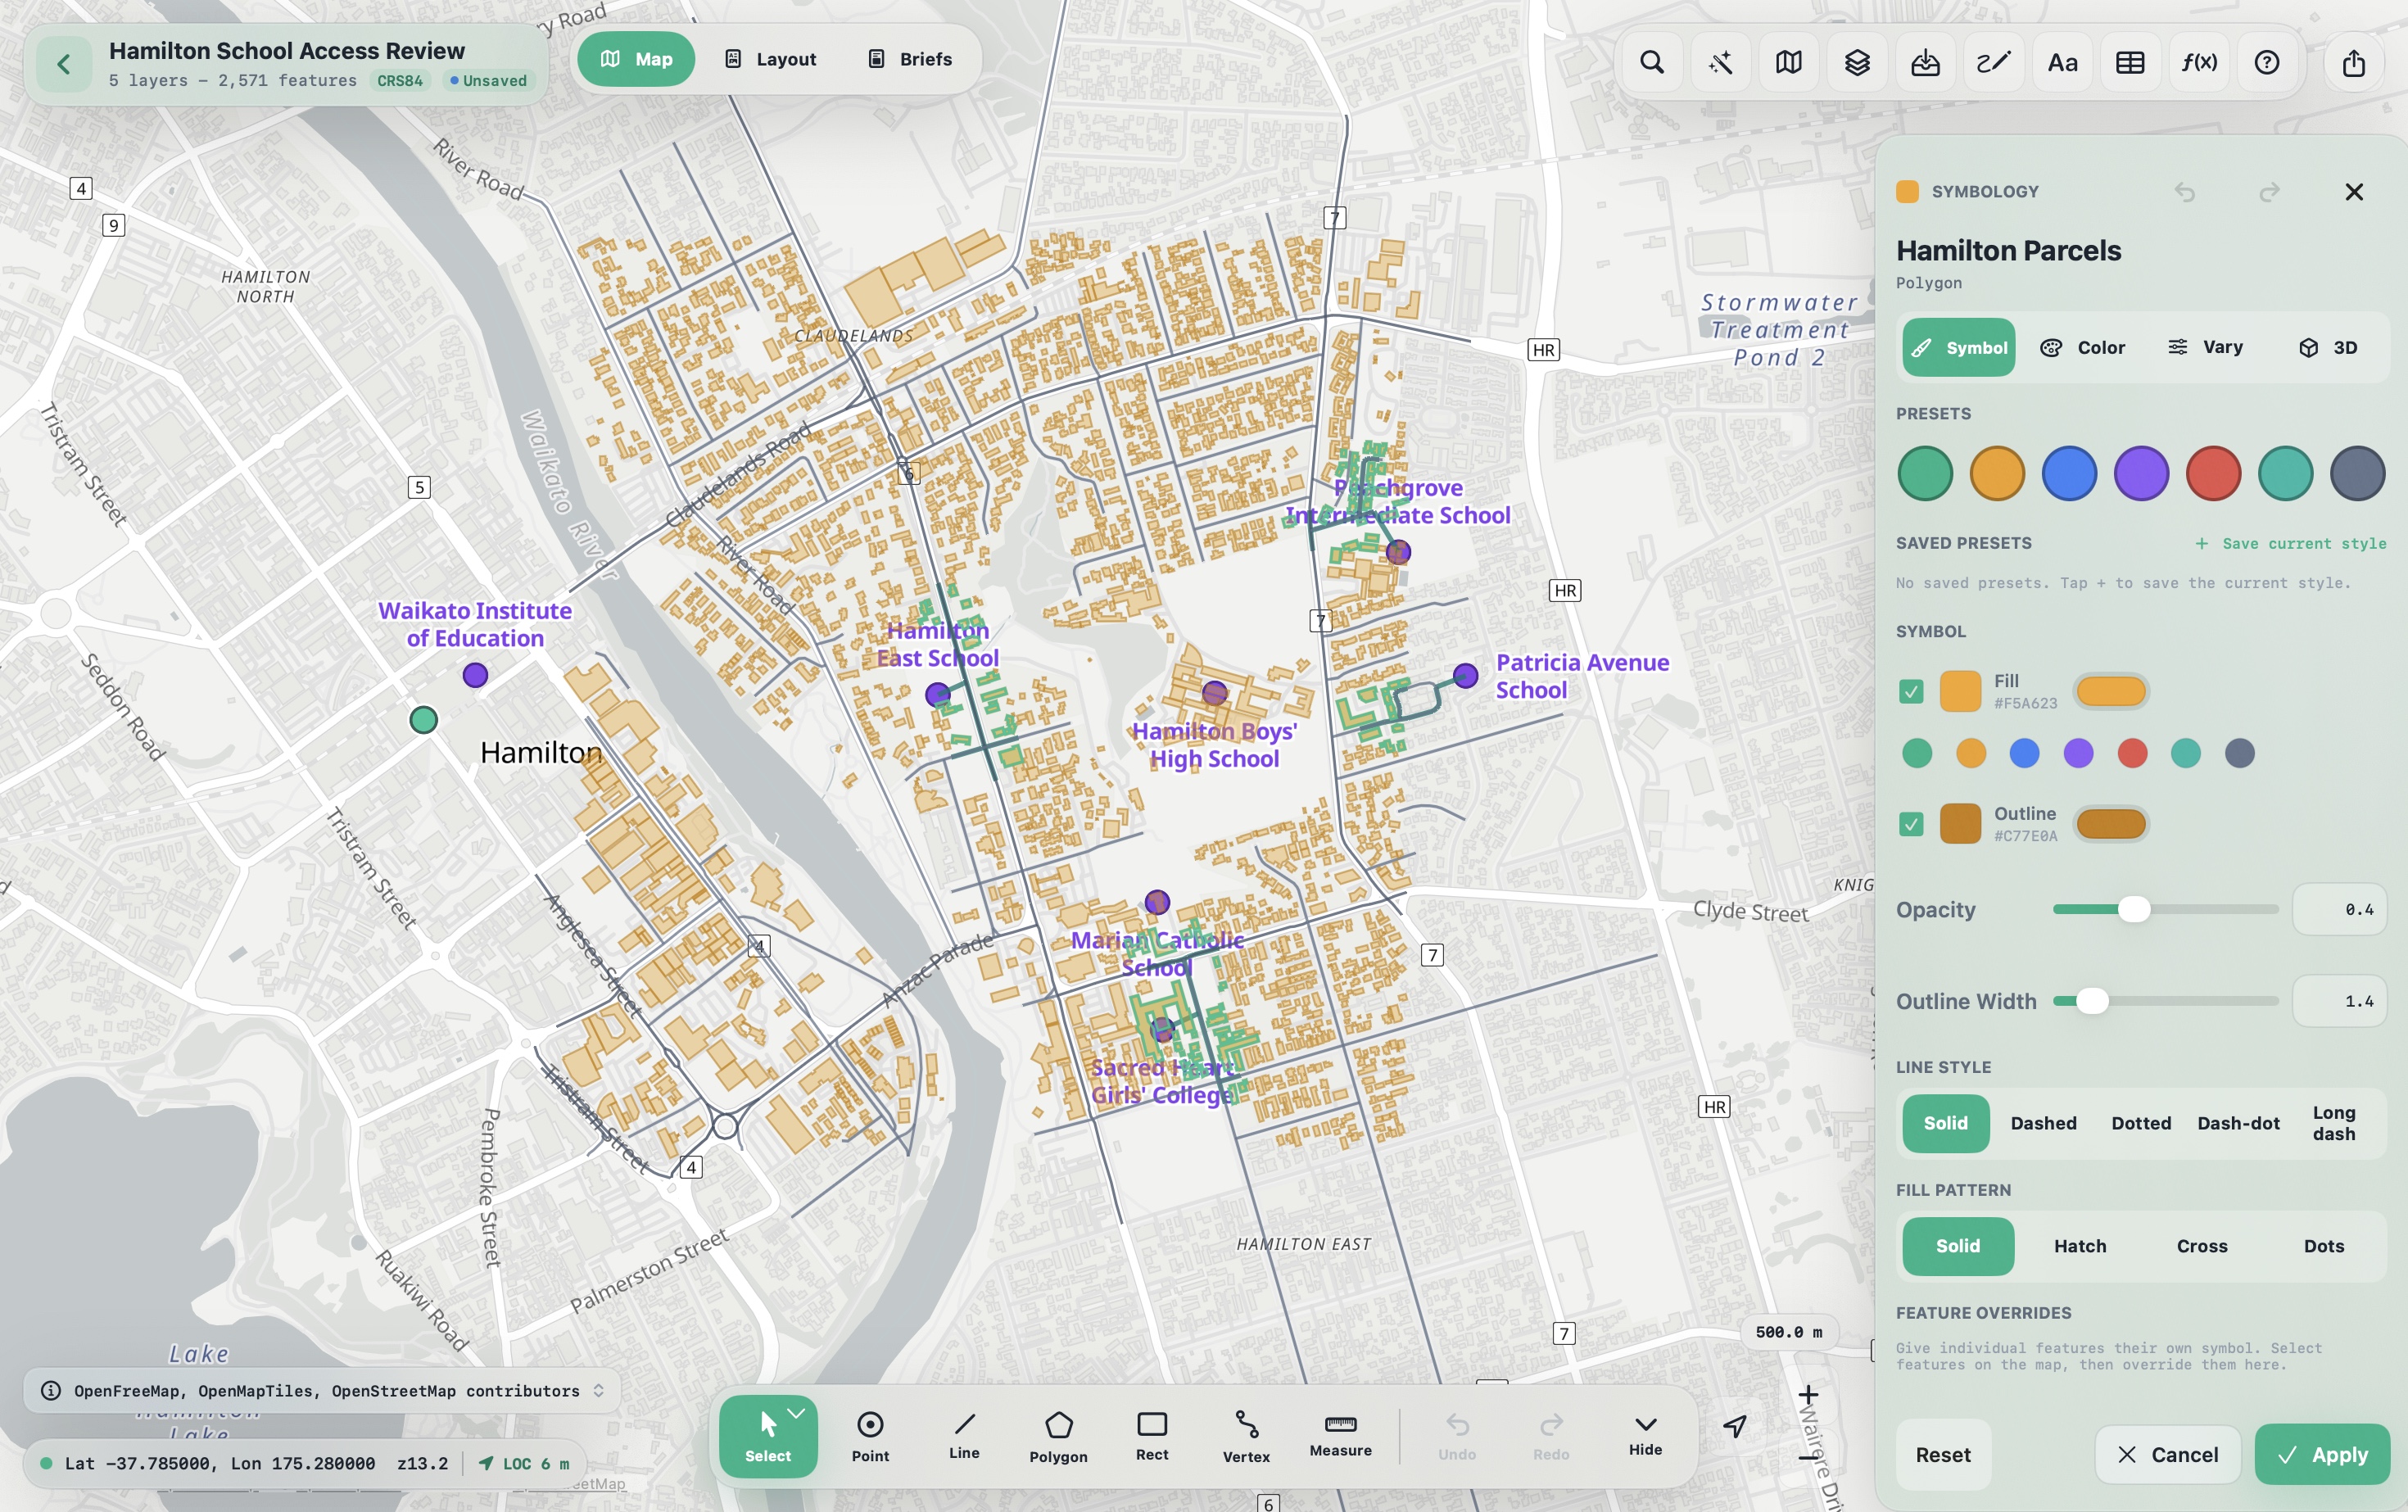Click the LOC 6 m accuracy indicator
Screen dimensions: 2408x1512
pyautogui.click(x=525, y=1464)
